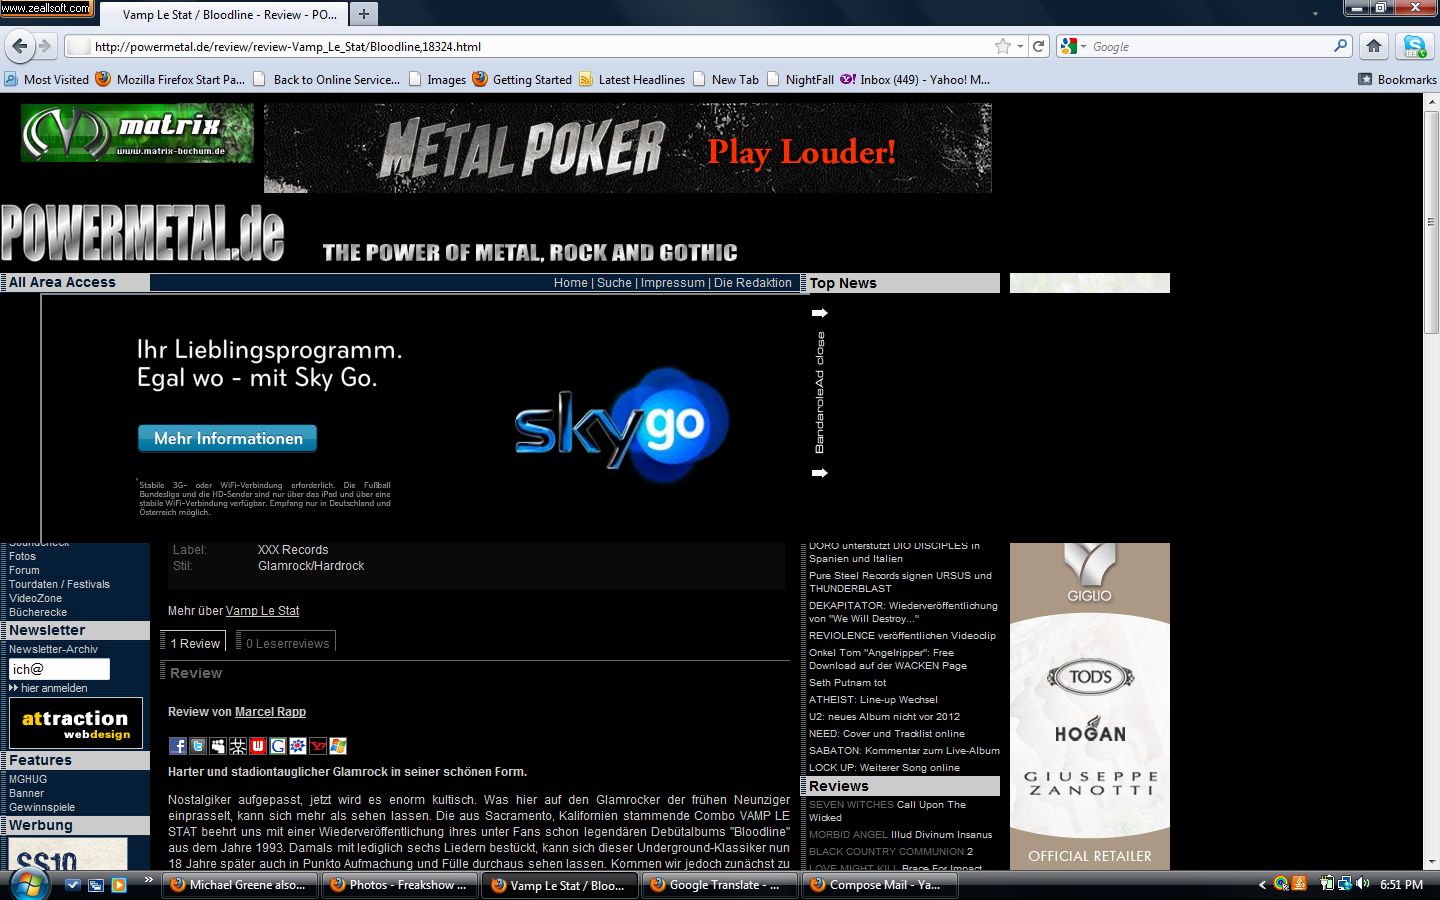Open a new tab with the plus button
The image size is (1440, 900).
(364, 14)
